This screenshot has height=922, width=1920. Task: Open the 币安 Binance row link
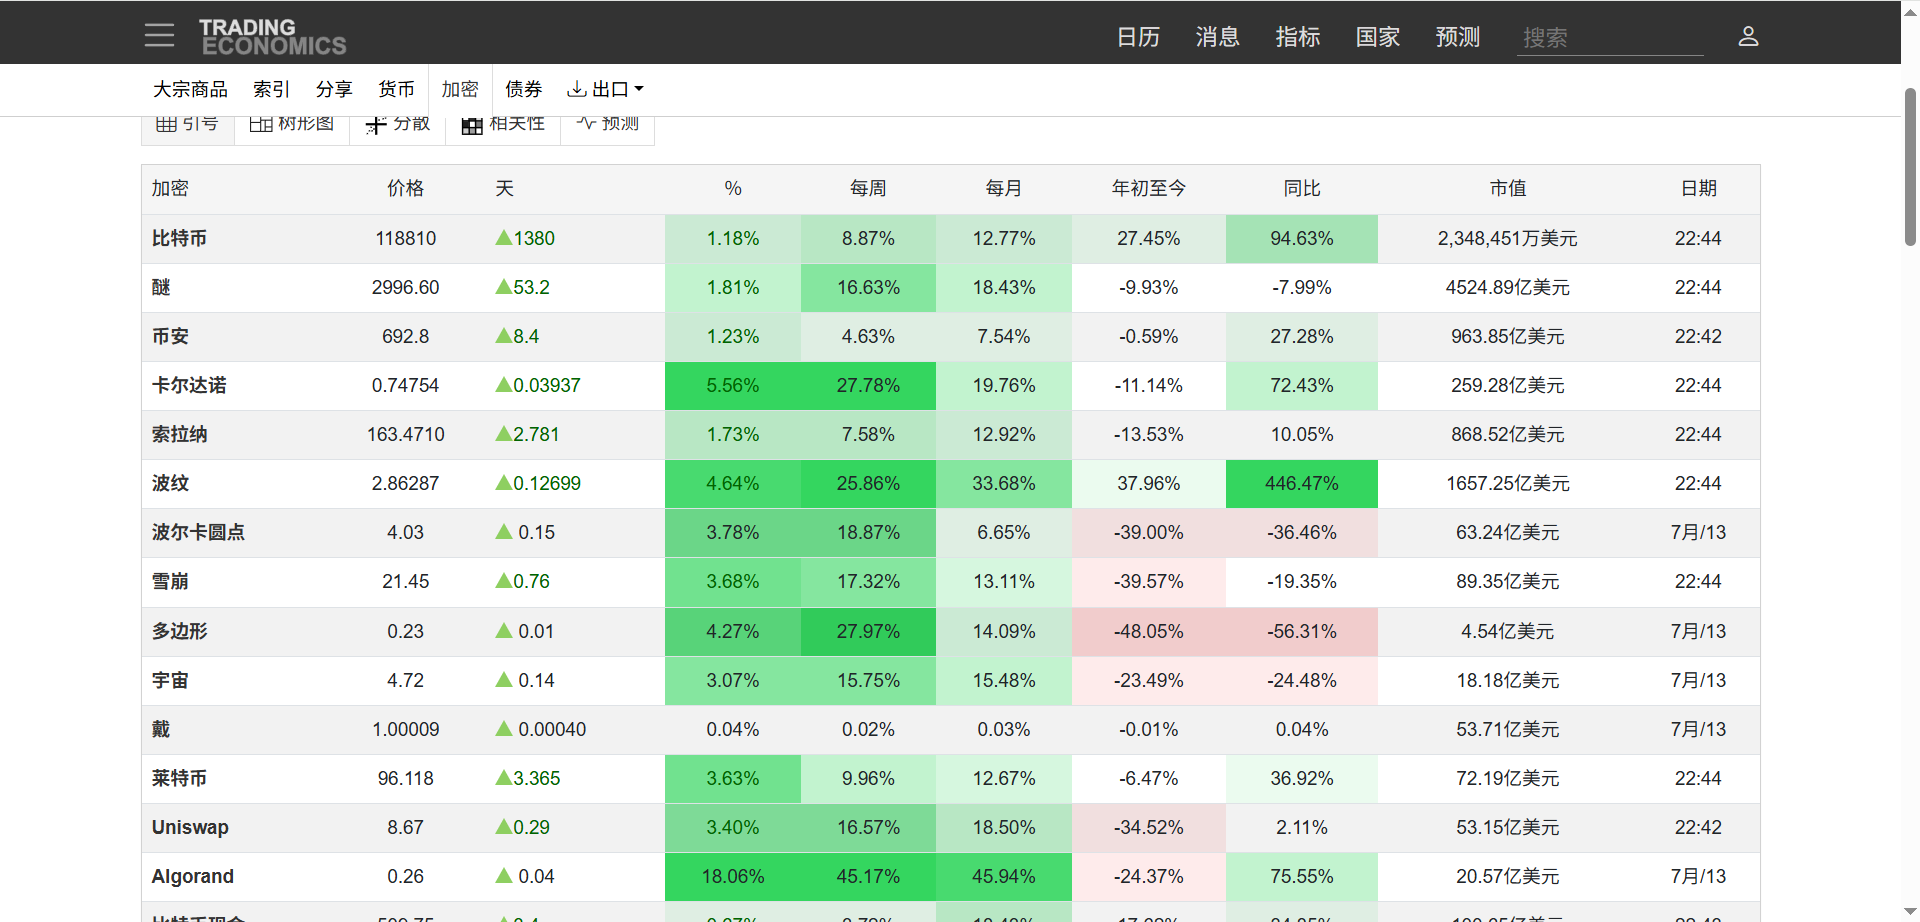click(x=170, y=336)
